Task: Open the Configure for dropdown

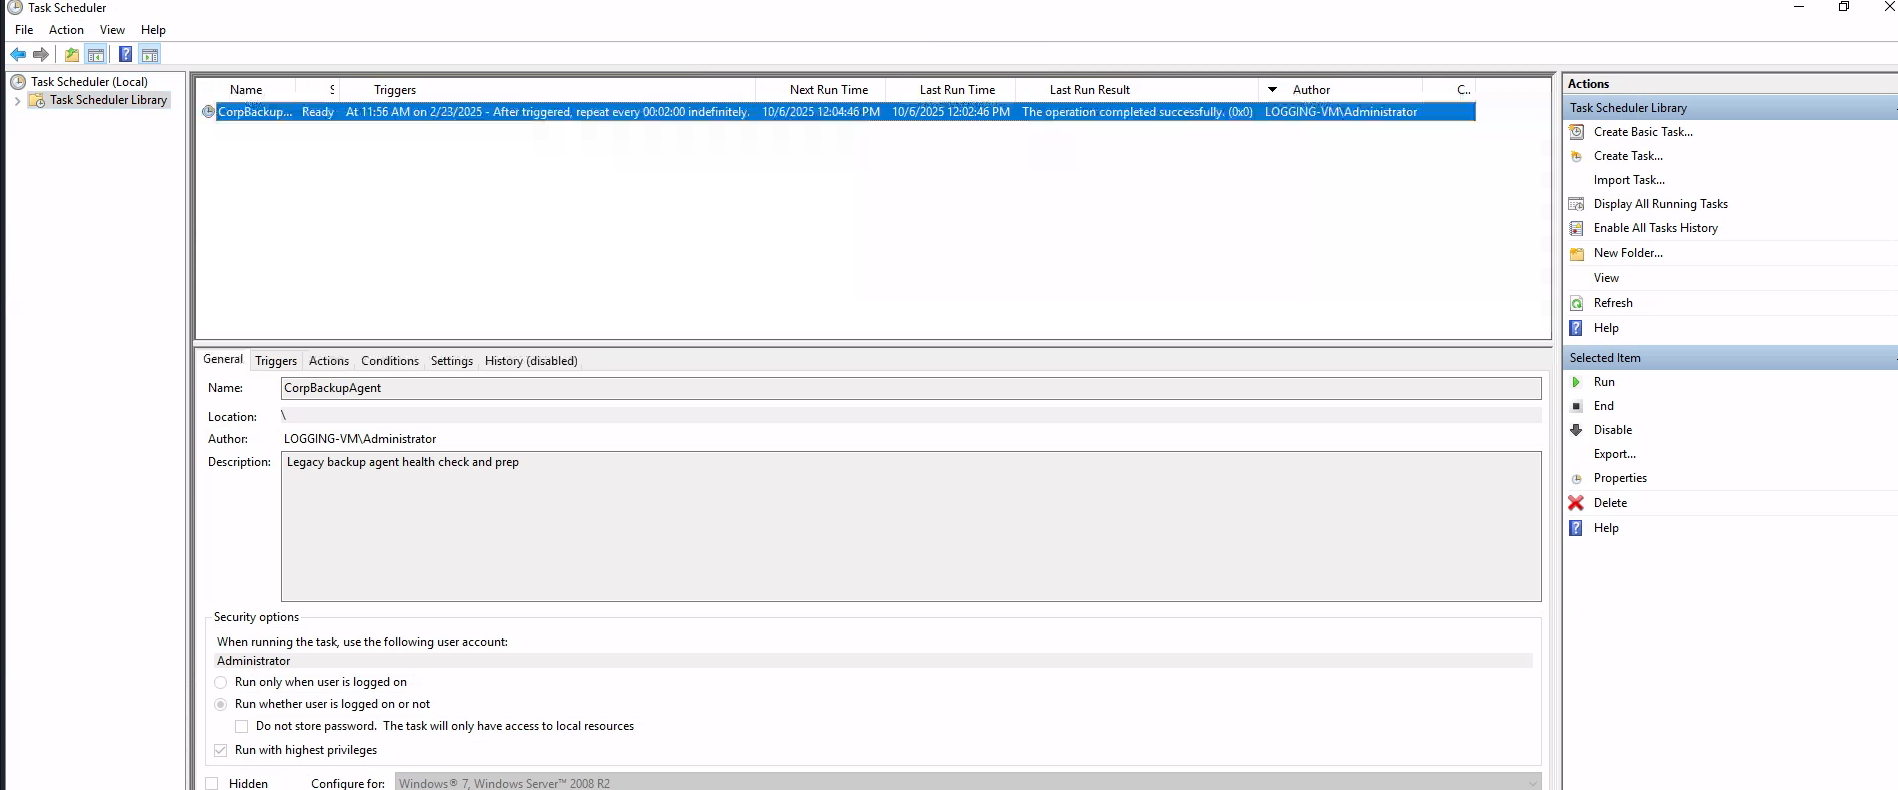Action: (x=1532, y=783)
